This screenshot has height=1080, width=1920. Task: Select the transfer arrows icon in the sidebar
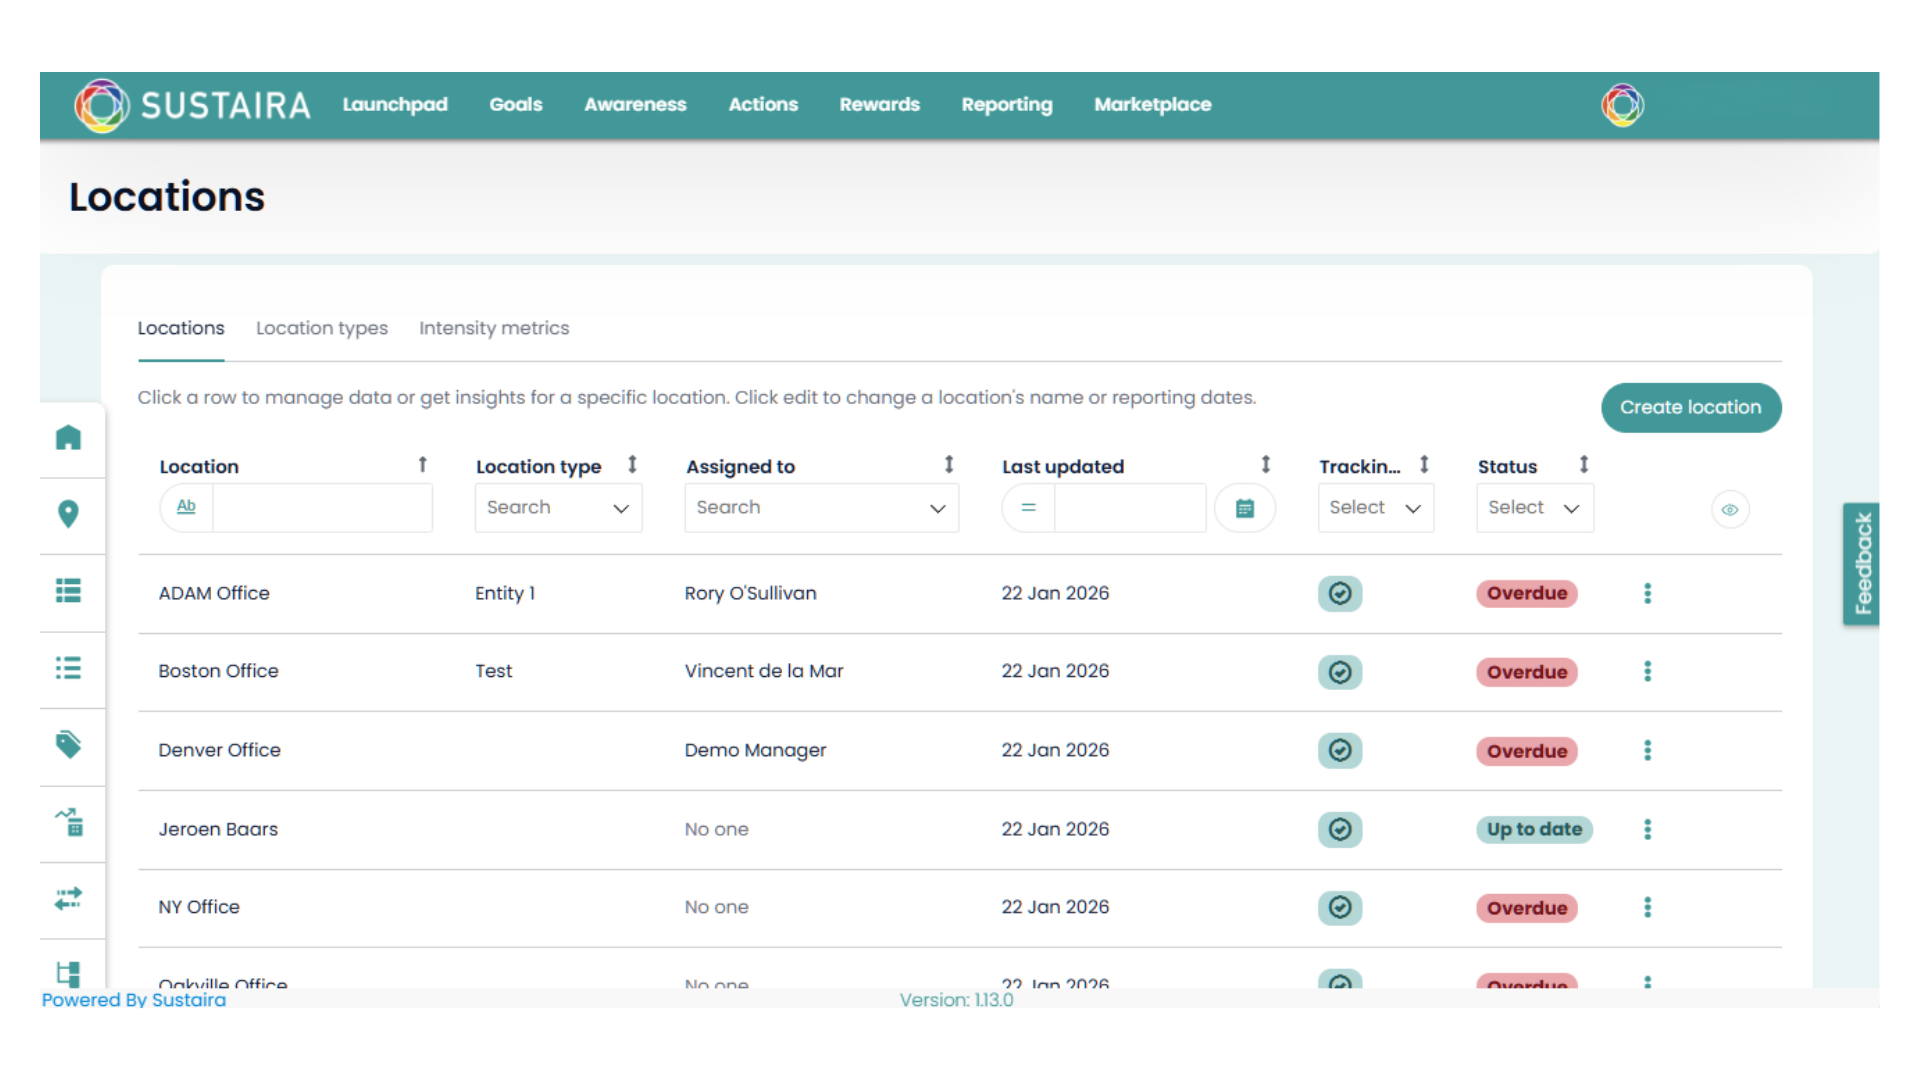coord(69,899)
